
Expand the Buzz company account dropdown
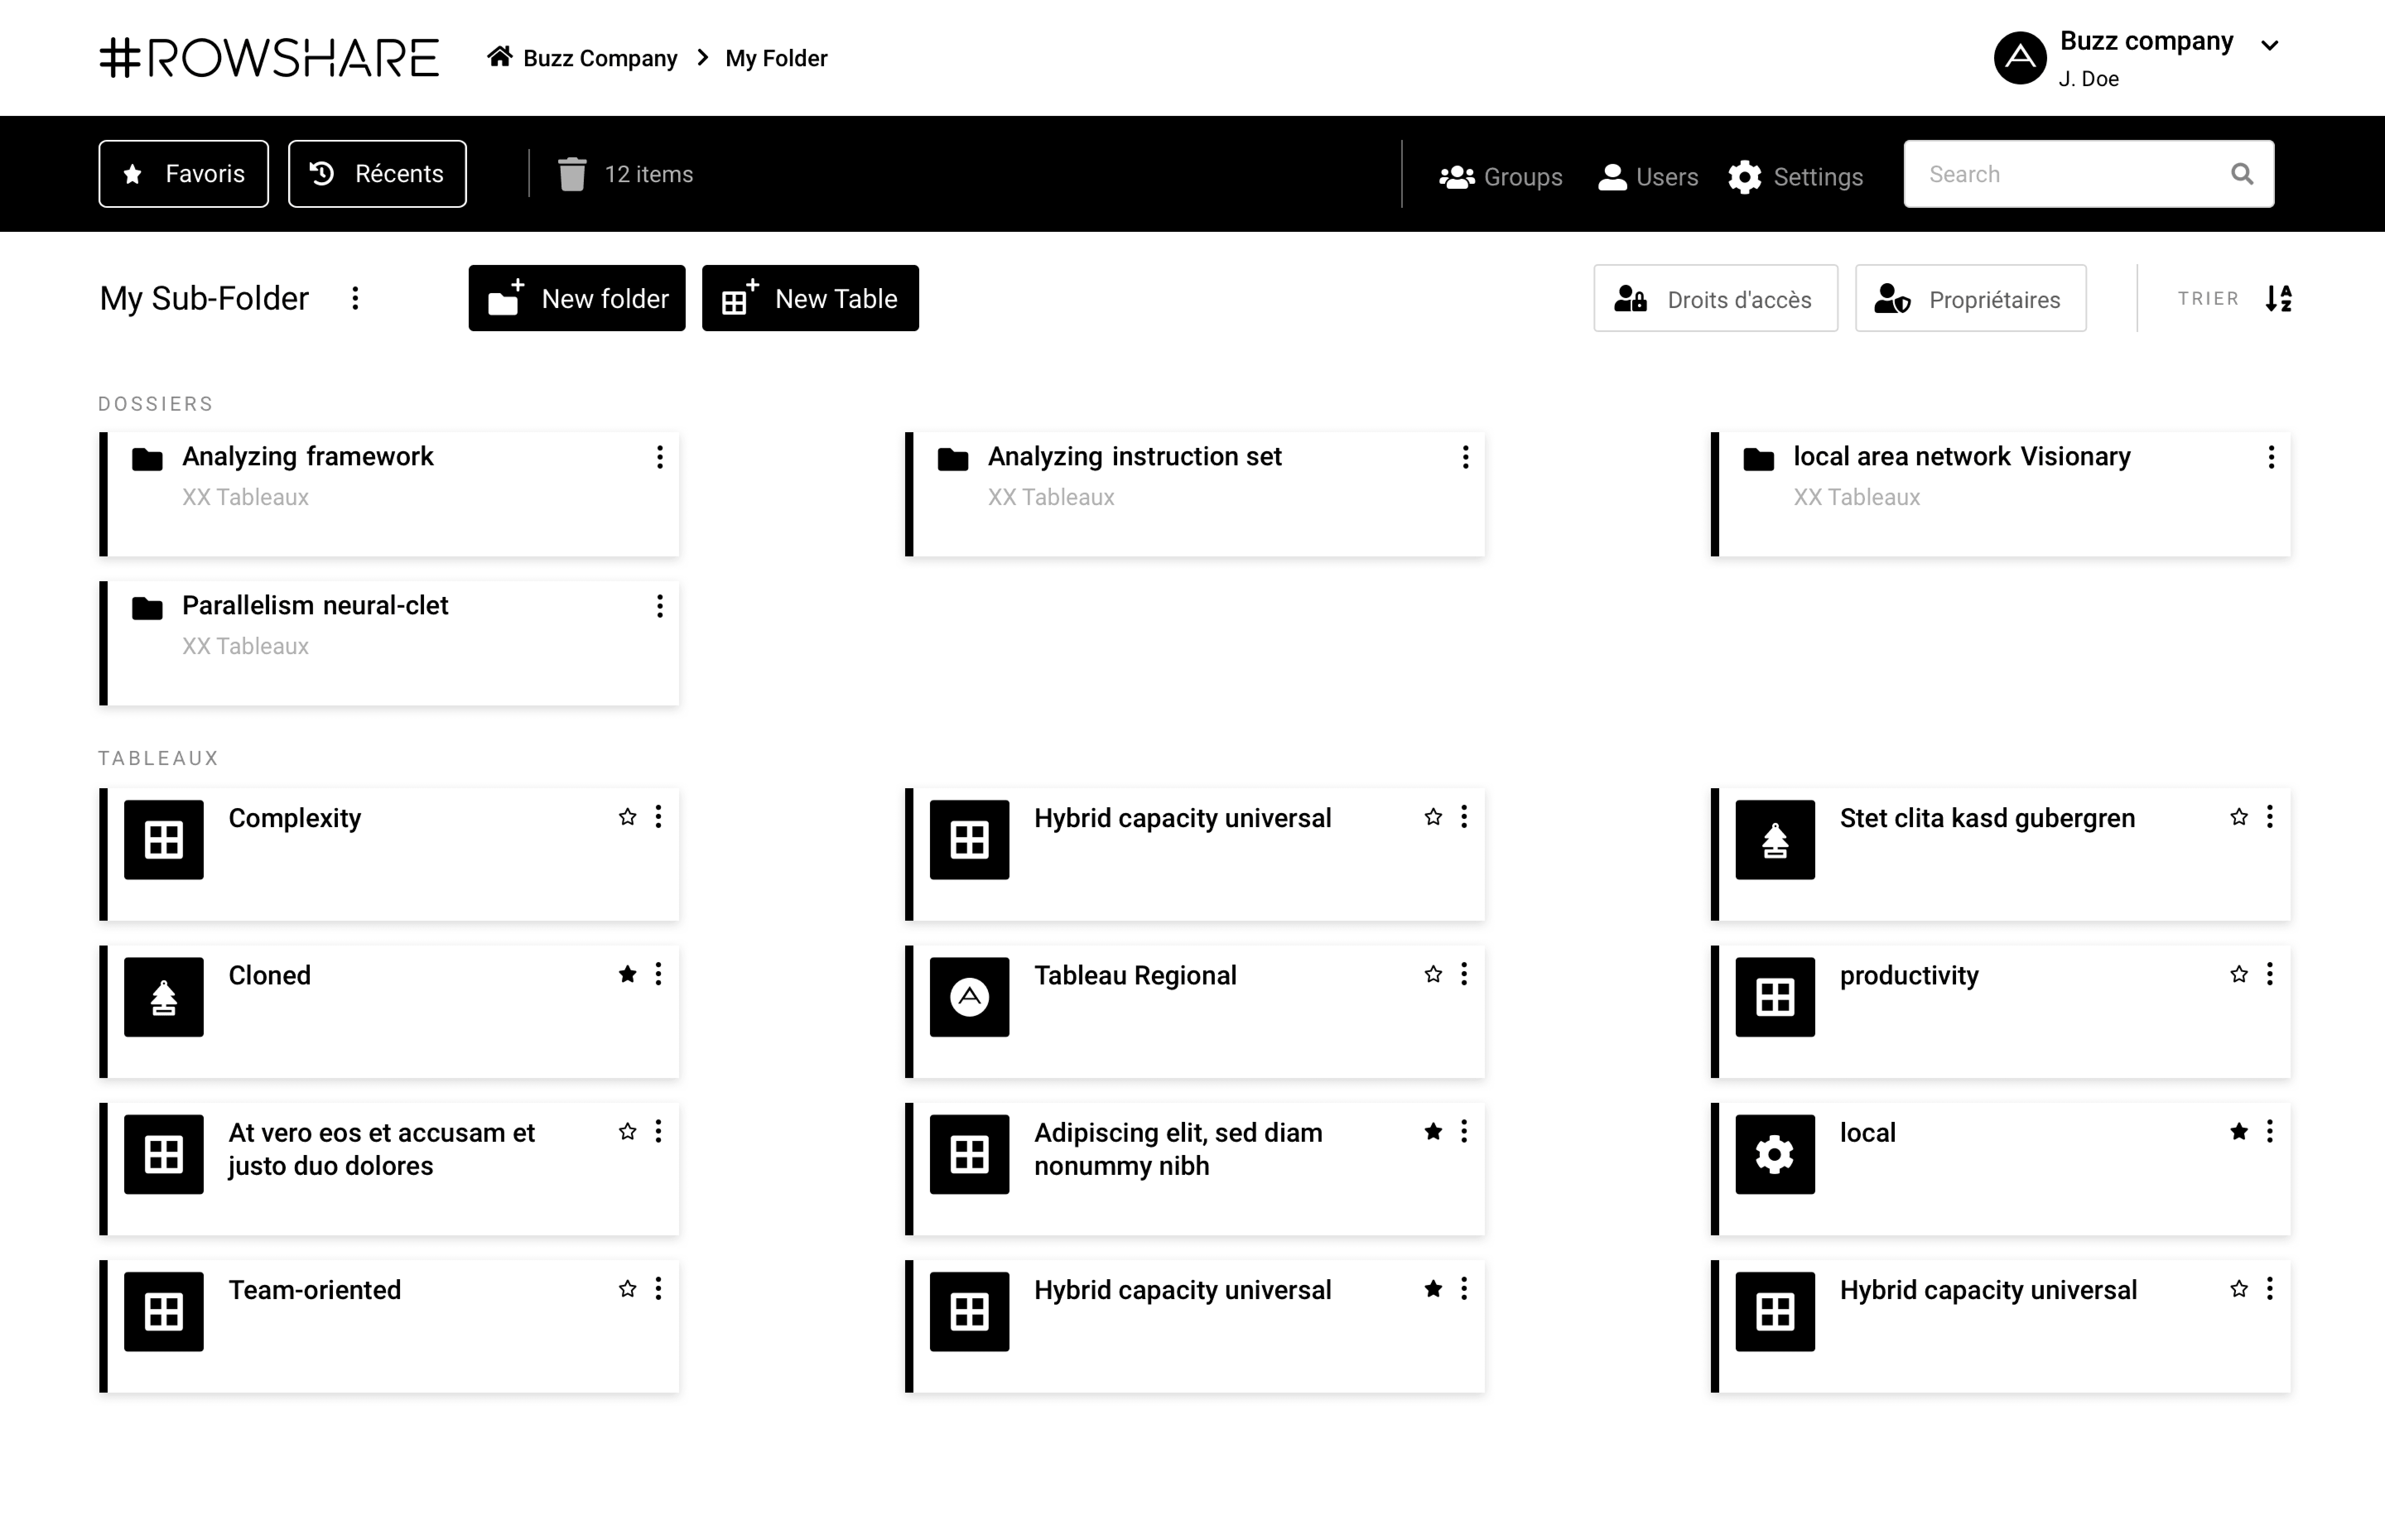[2269, 45]
